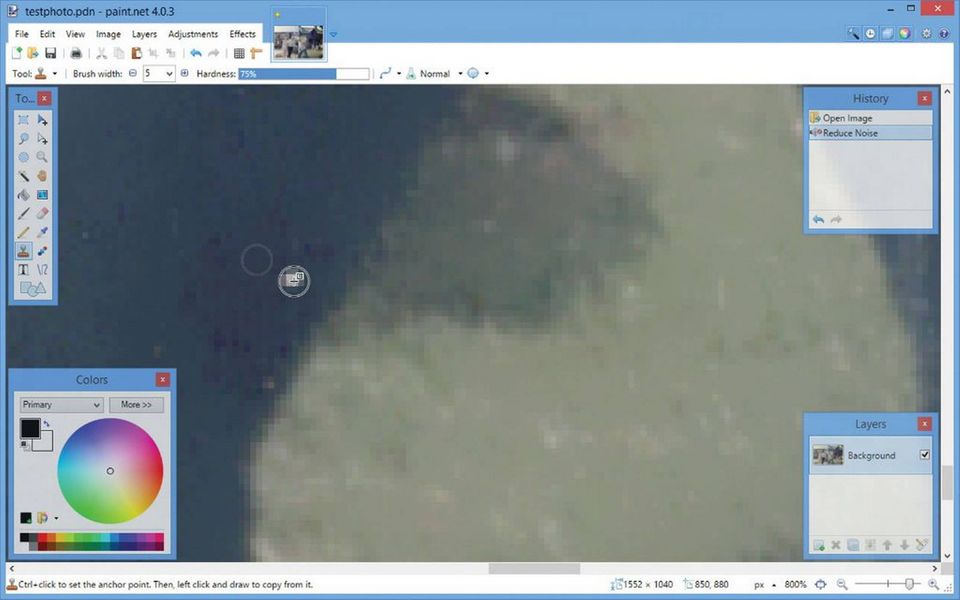Select the Magic Wand tool

click(23, 175)
